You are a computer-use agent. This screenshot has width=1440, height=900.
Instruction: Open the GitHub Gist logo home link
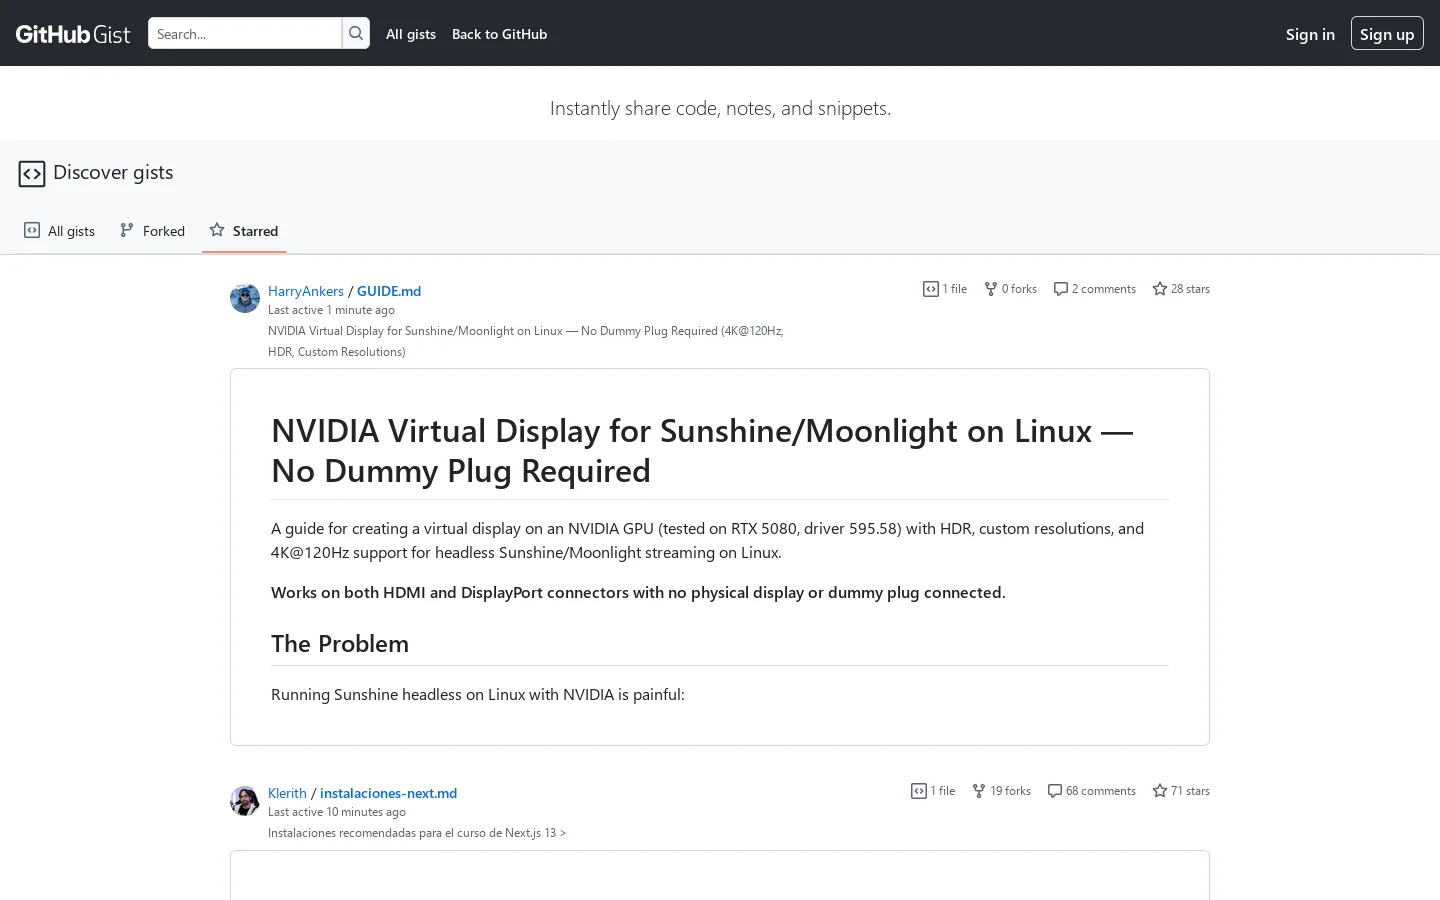coord(73,34)
